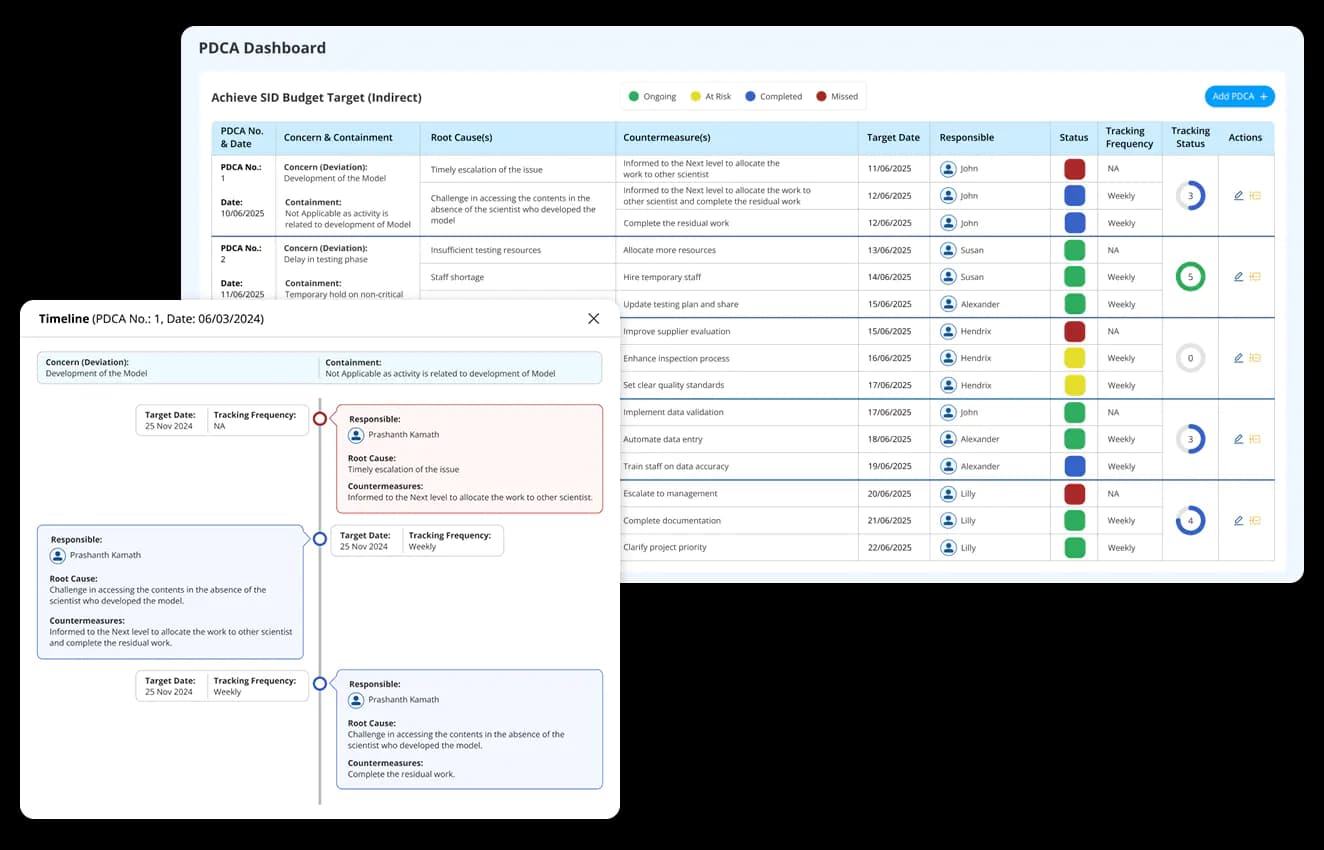Click Alexander's avatar for Automate data entry

click(947, 438)
